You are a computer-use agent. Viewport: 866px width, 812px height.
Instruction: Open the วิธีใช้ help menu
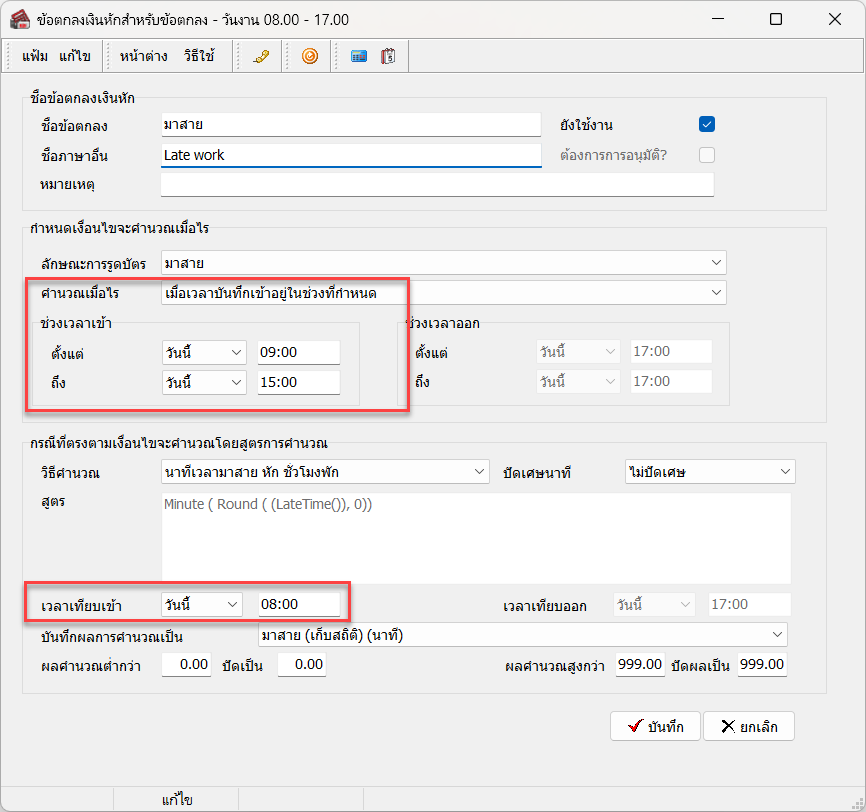199,57
